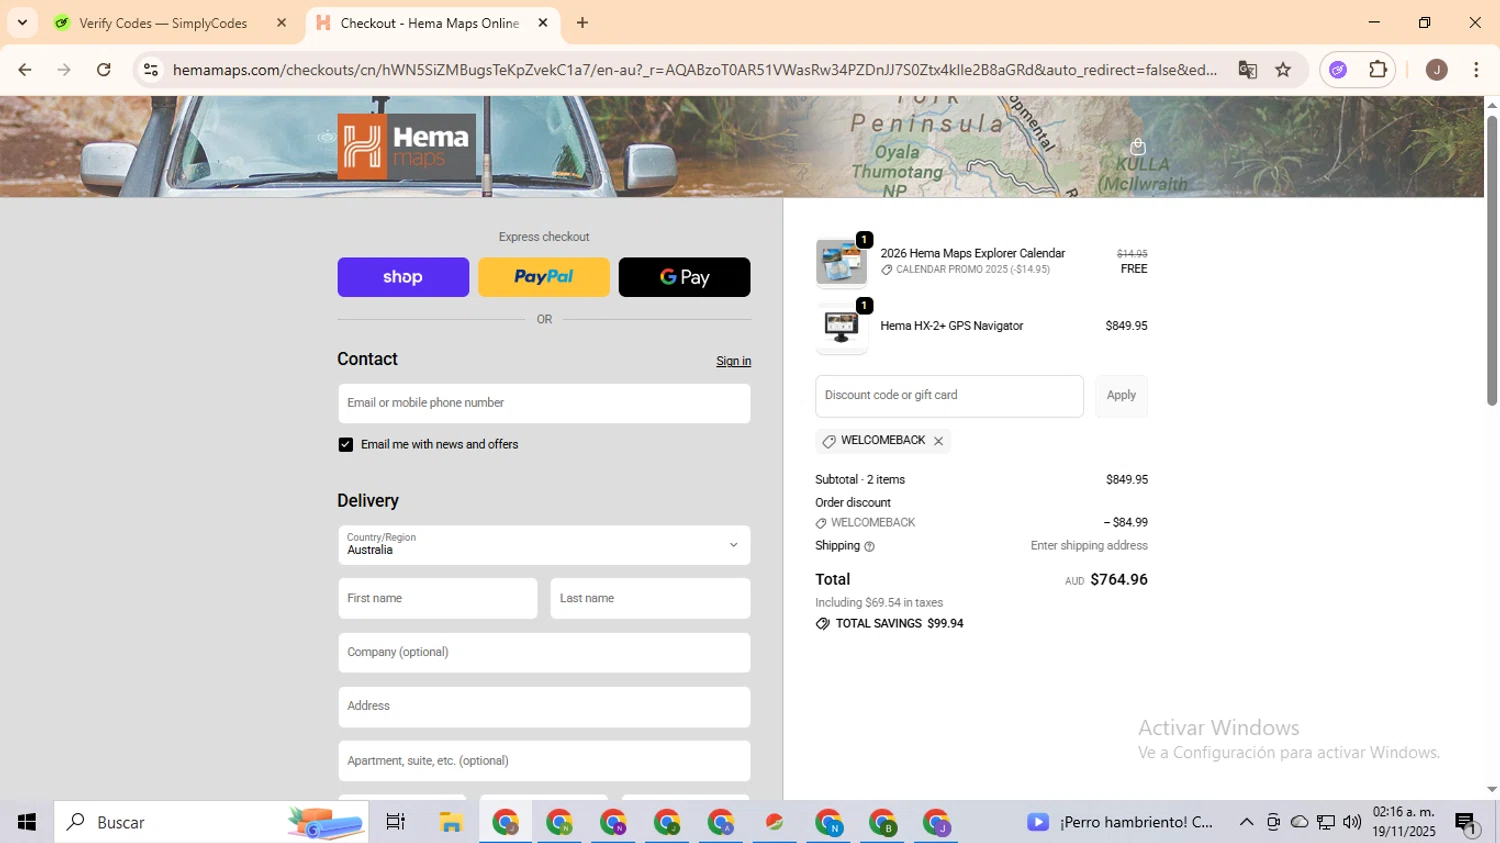Switch to Checkout Hema Maps tab
This screenshot has width=1500, height=843.
pyautogui.click(x=430, y=23)
